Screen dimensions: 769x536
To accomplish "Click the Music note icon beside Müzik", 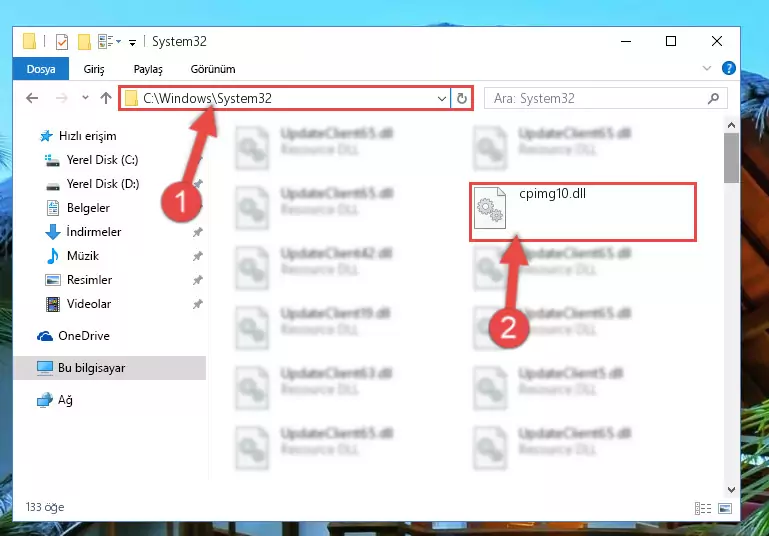I will (x=52, y=256).
